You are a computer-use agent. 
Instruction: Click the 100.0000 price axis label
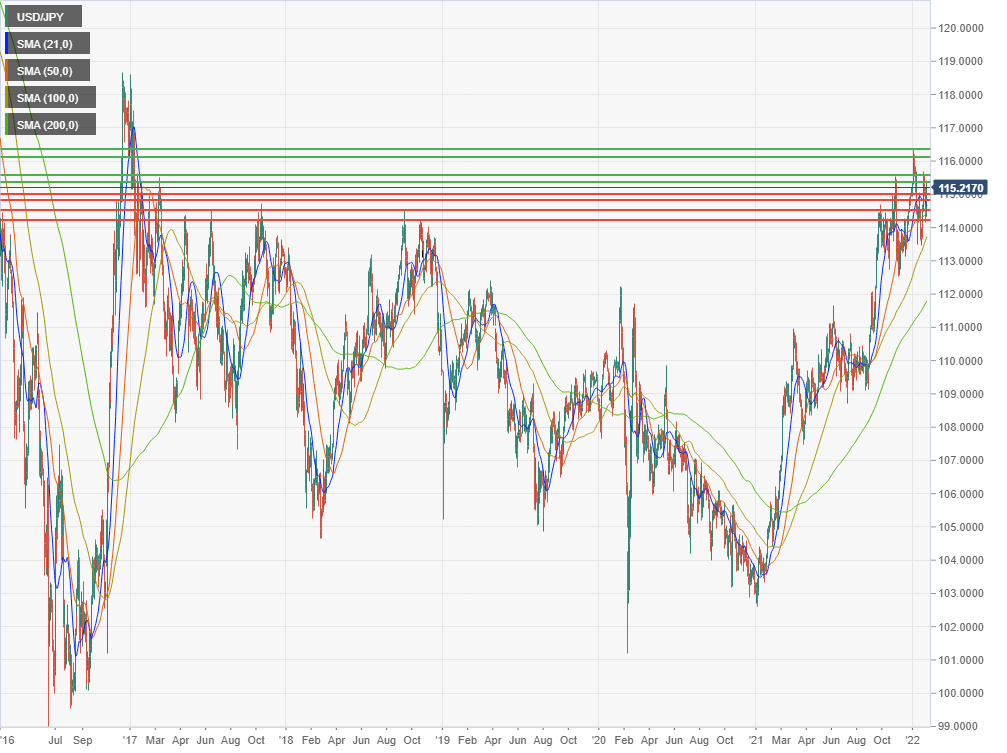(960, 693)
